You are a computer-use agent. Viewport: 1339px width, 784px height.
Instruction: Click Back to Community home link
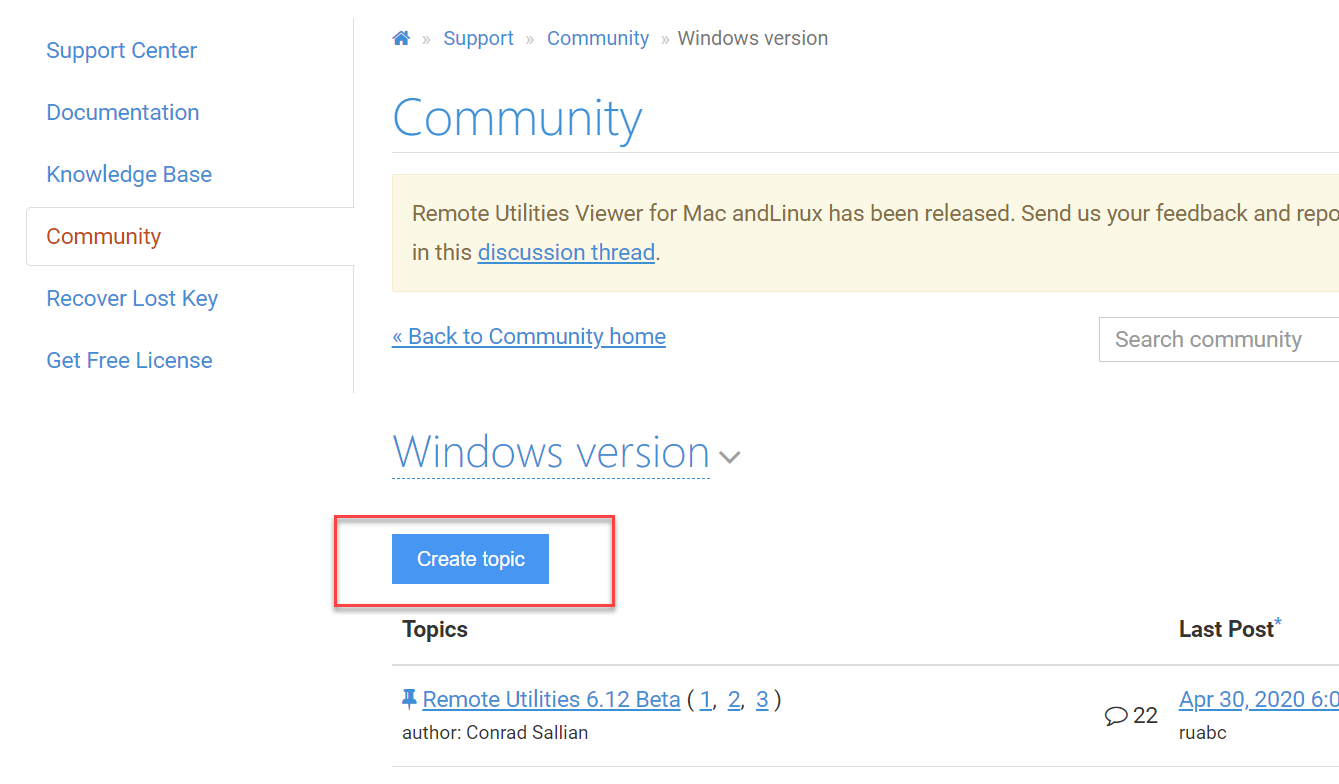[x=529, y=336]
